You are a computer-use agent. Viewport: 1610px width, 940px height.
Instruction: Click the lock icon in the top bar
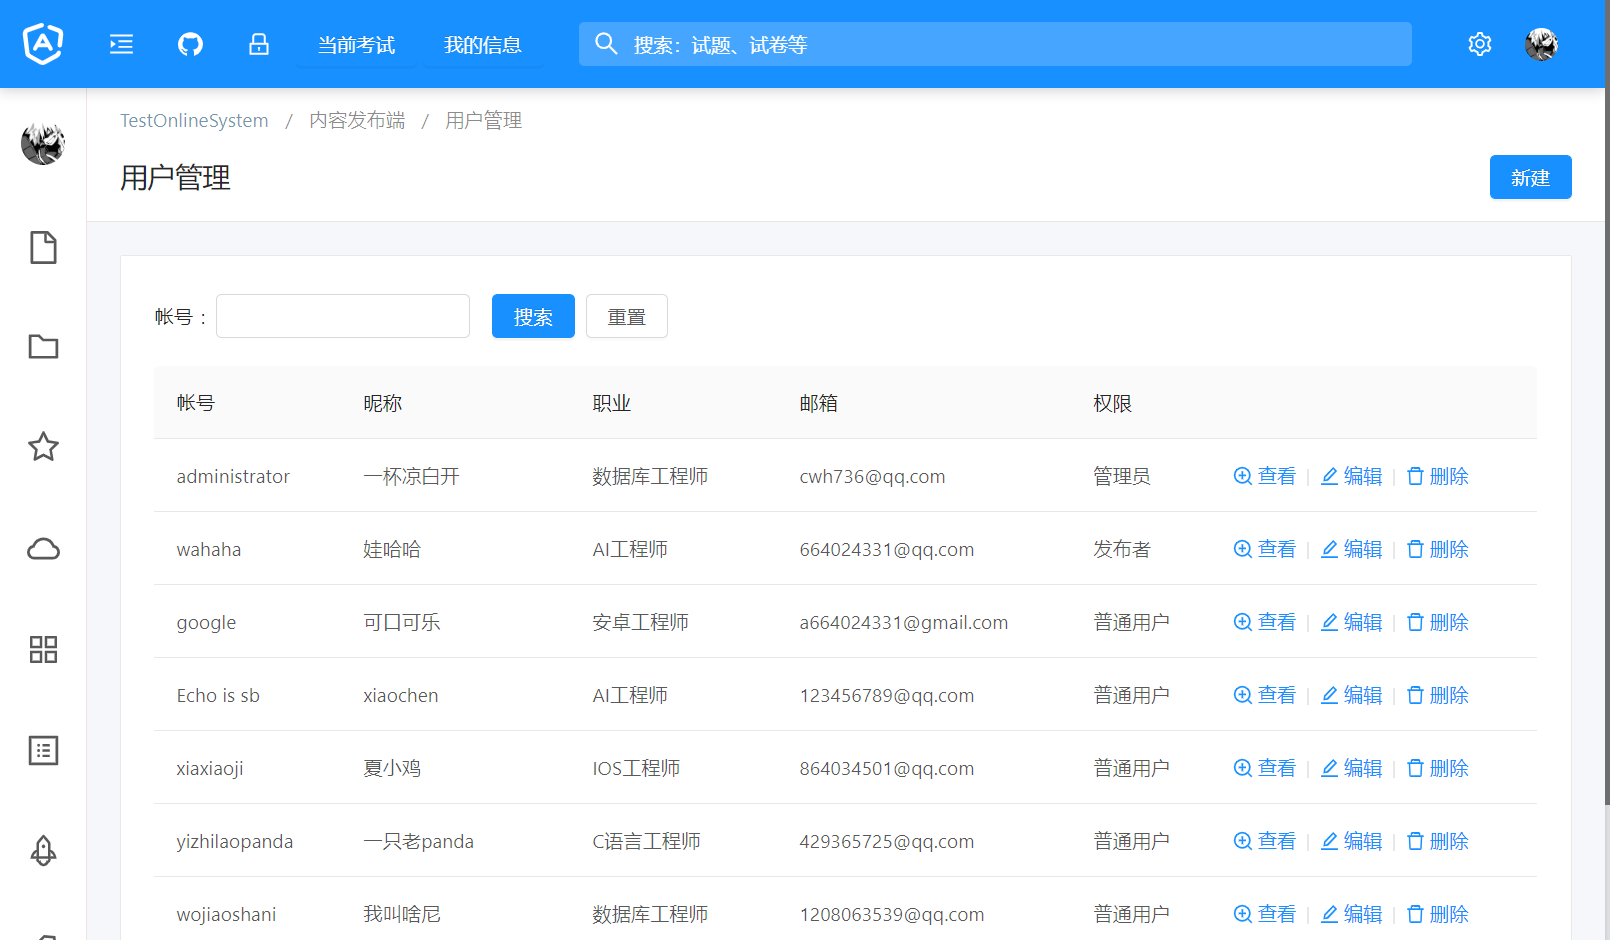[259, 44]
